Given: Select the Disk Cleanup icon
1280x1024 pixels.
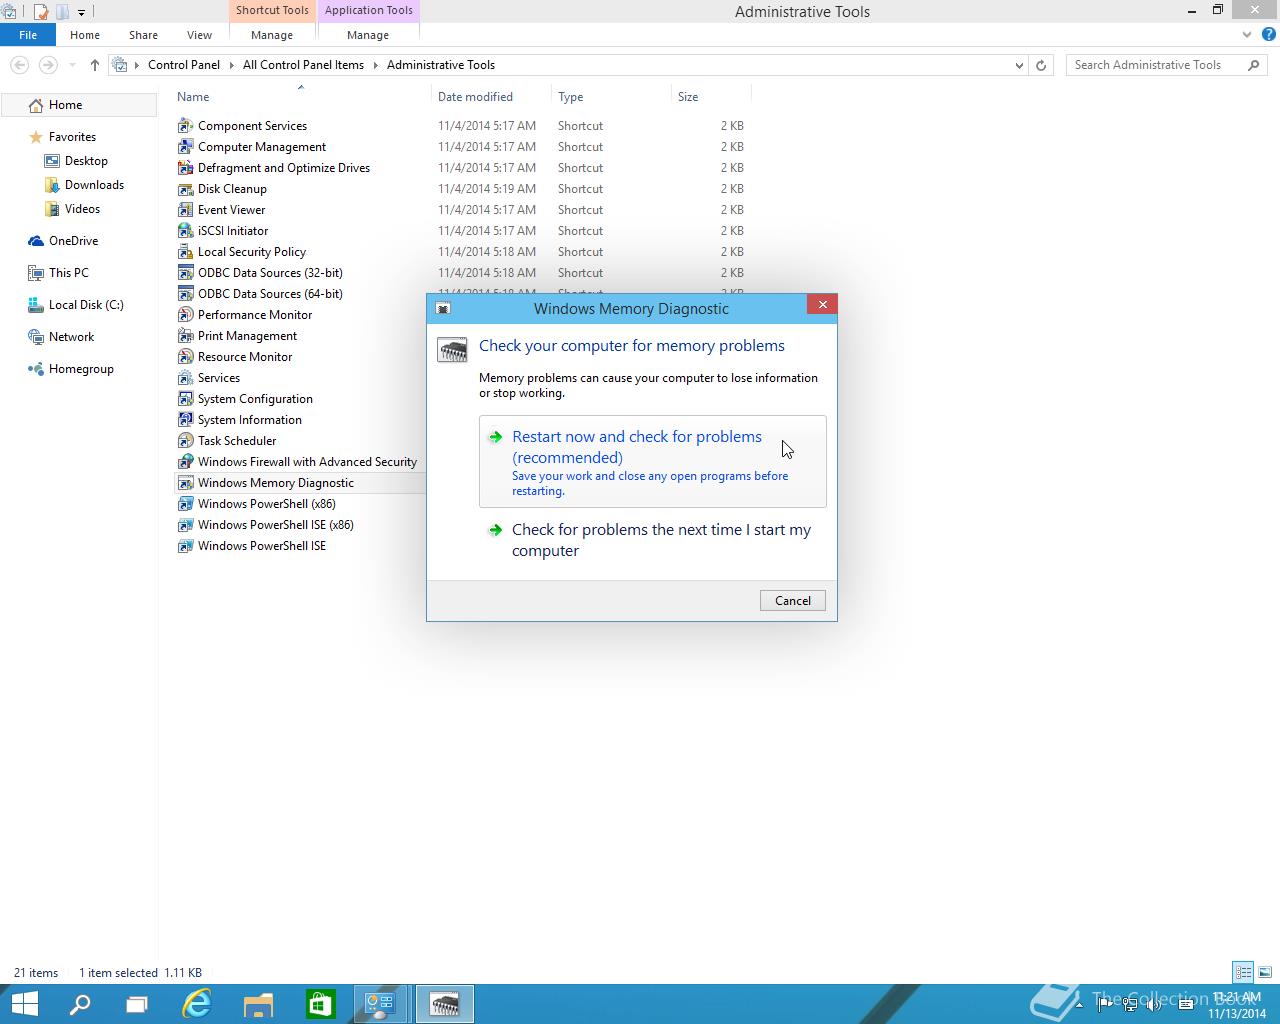Looking at the screenshot, I should pos(185,189).
